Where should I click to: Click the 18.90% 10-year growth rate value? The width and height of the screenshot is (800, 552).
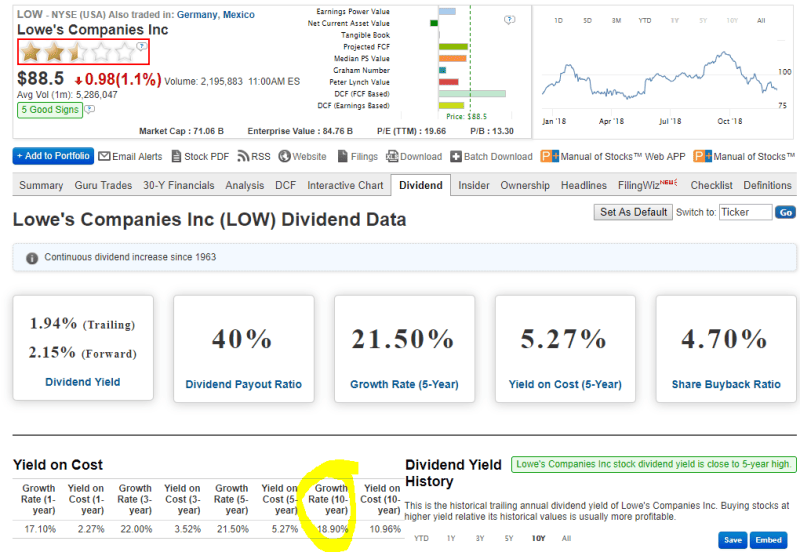332,529
